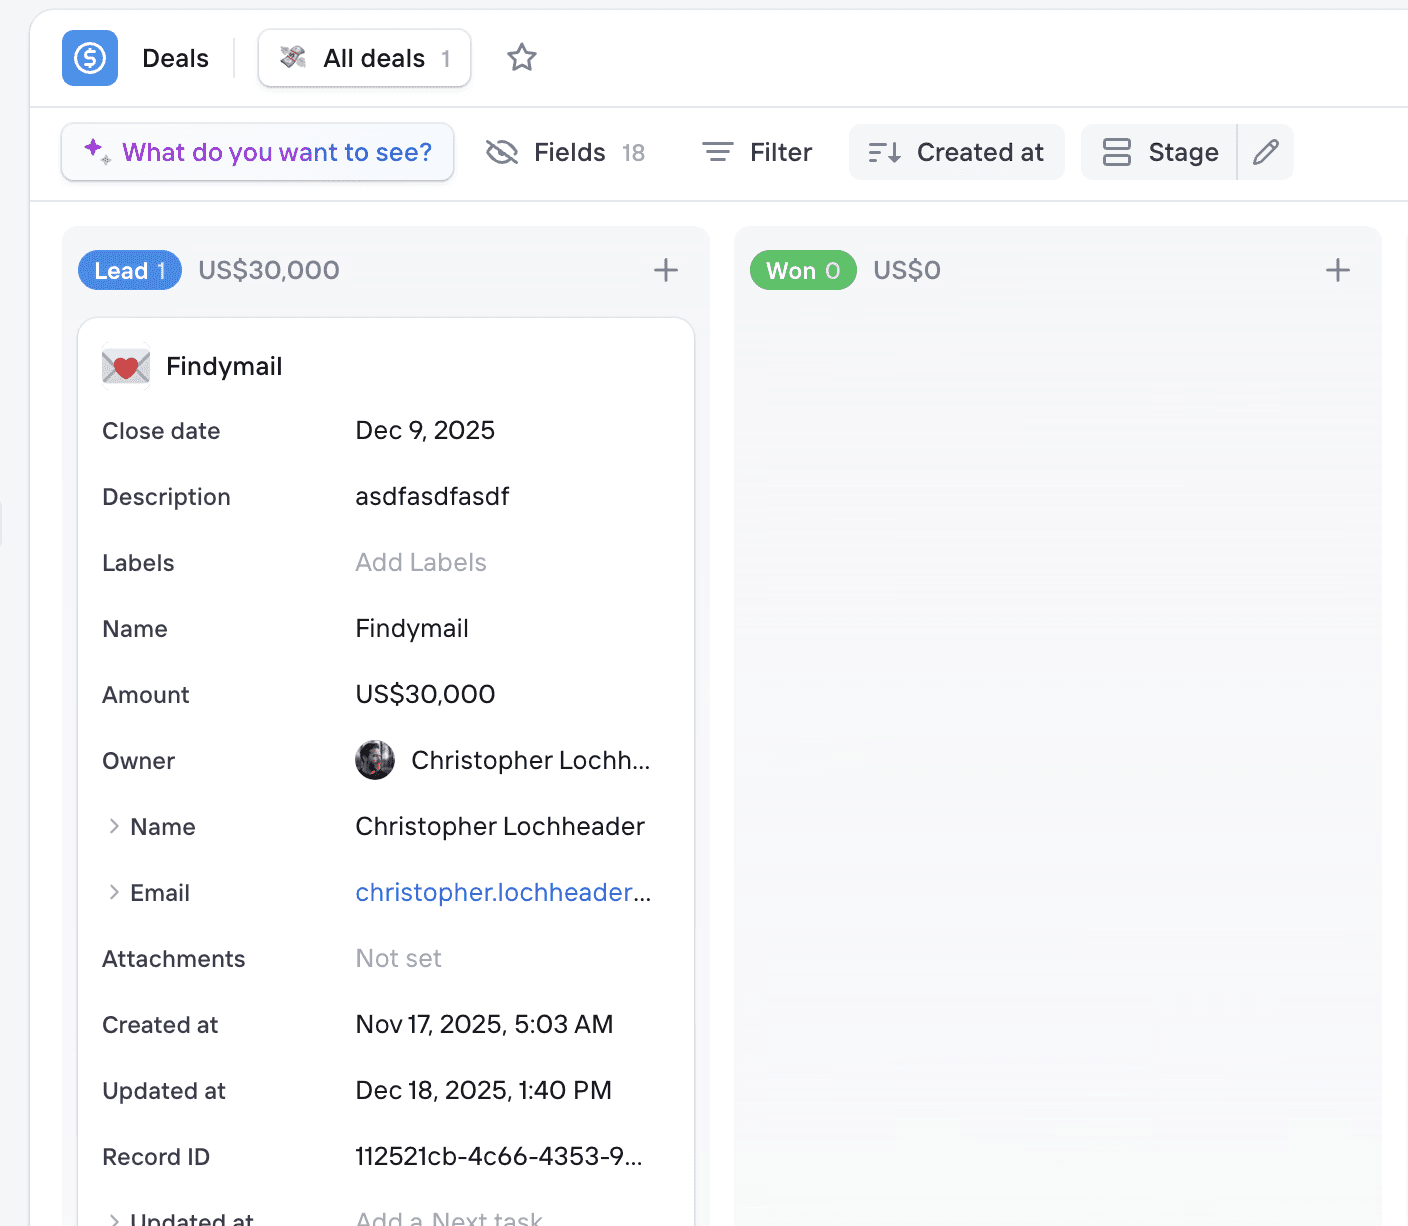Click the Findymail envelope logo
The height and width of the screenshot is (1226, 1408).
(125, 366)
